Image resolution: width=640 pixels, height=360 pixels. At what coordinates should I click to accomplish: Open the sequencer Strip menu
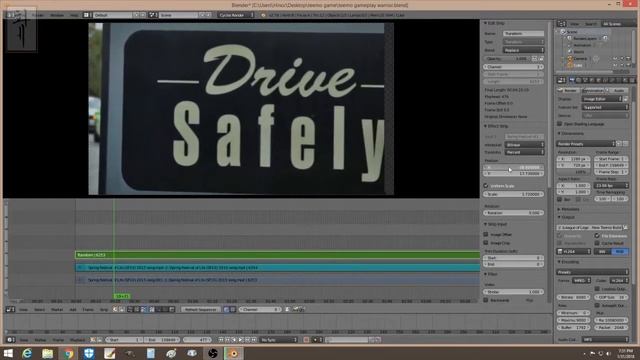pyautogui.click(x=104, y=309)
